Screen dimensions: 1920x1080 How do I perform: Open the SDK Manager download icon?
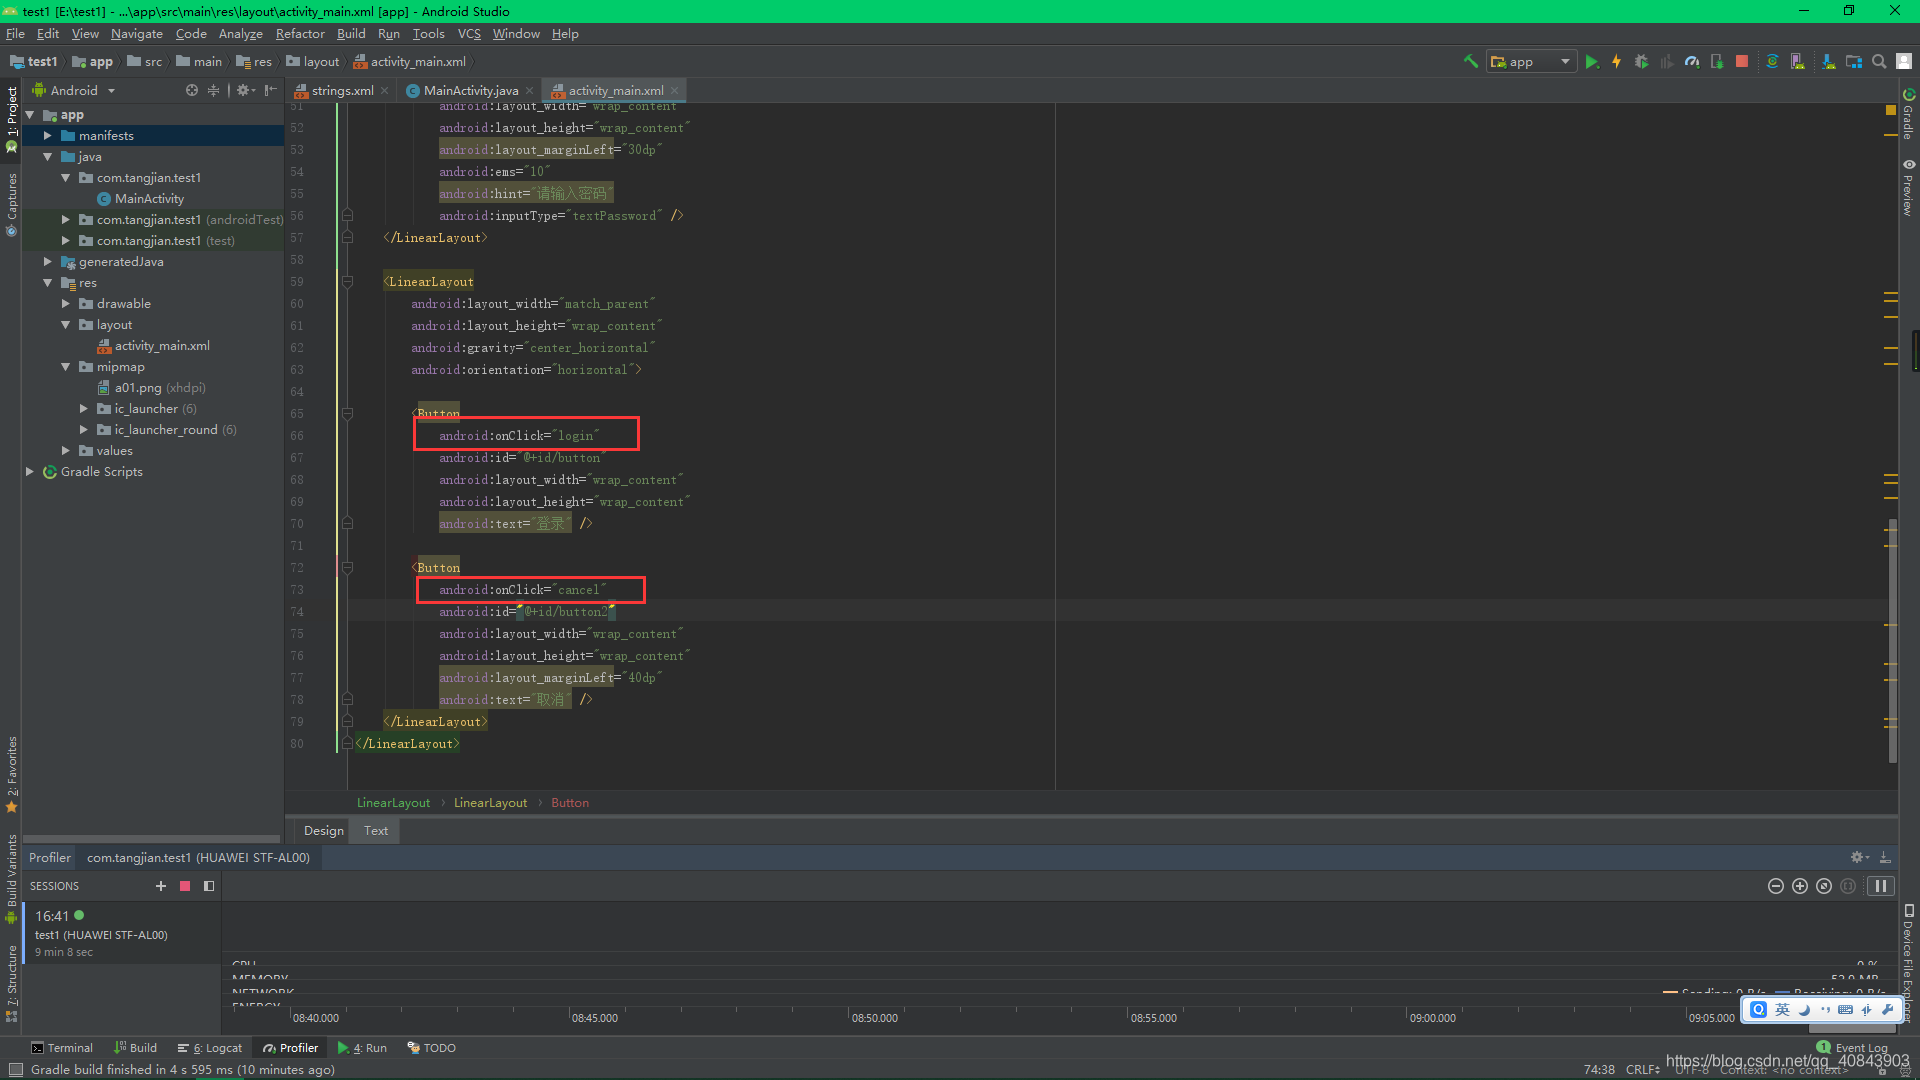1828,62
